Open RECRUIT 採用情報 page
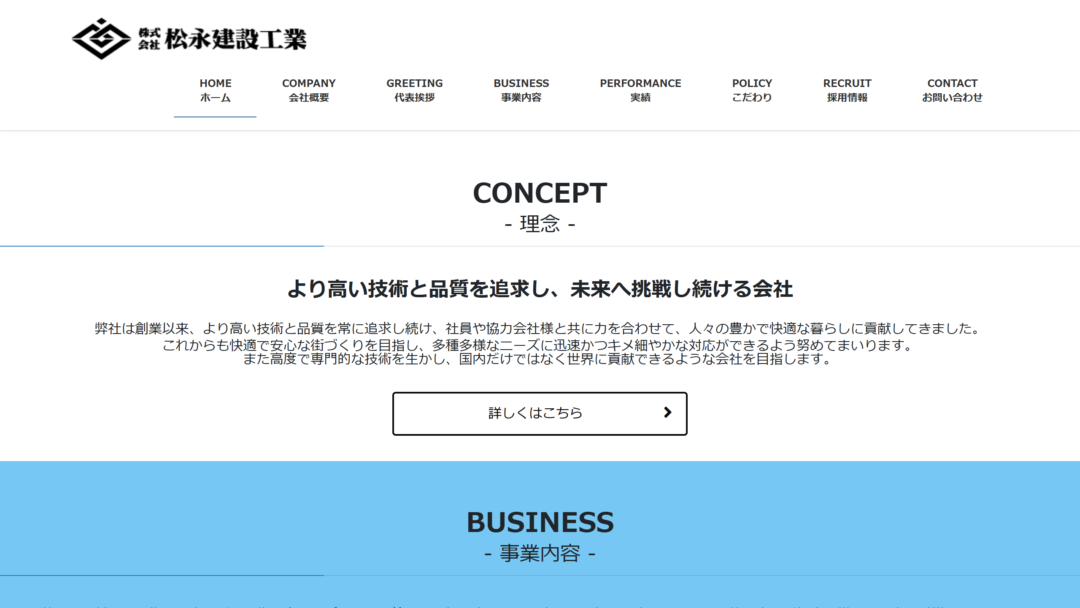The height and width of the screenshot is (608, 1080). pos(847,90)
